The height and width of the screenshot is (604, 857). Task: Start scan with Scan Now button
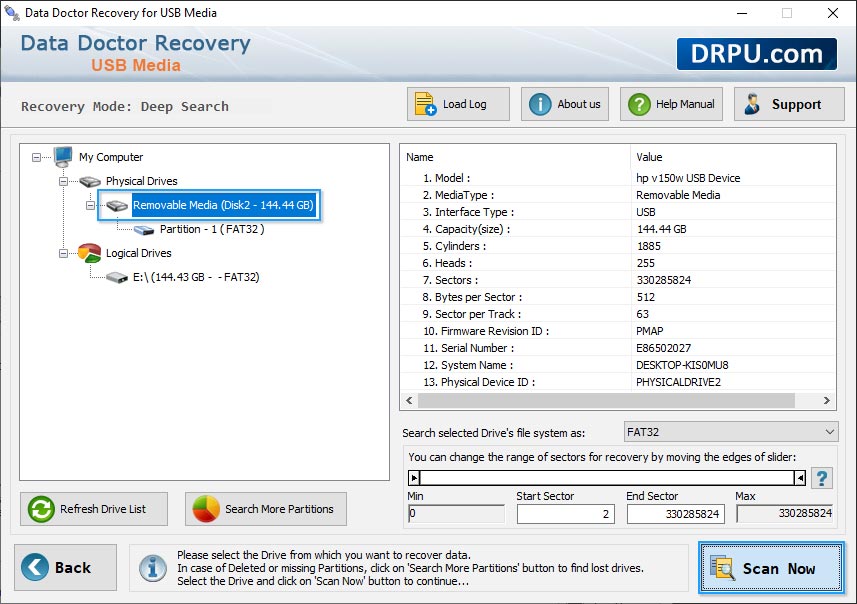tap(771, 567)
